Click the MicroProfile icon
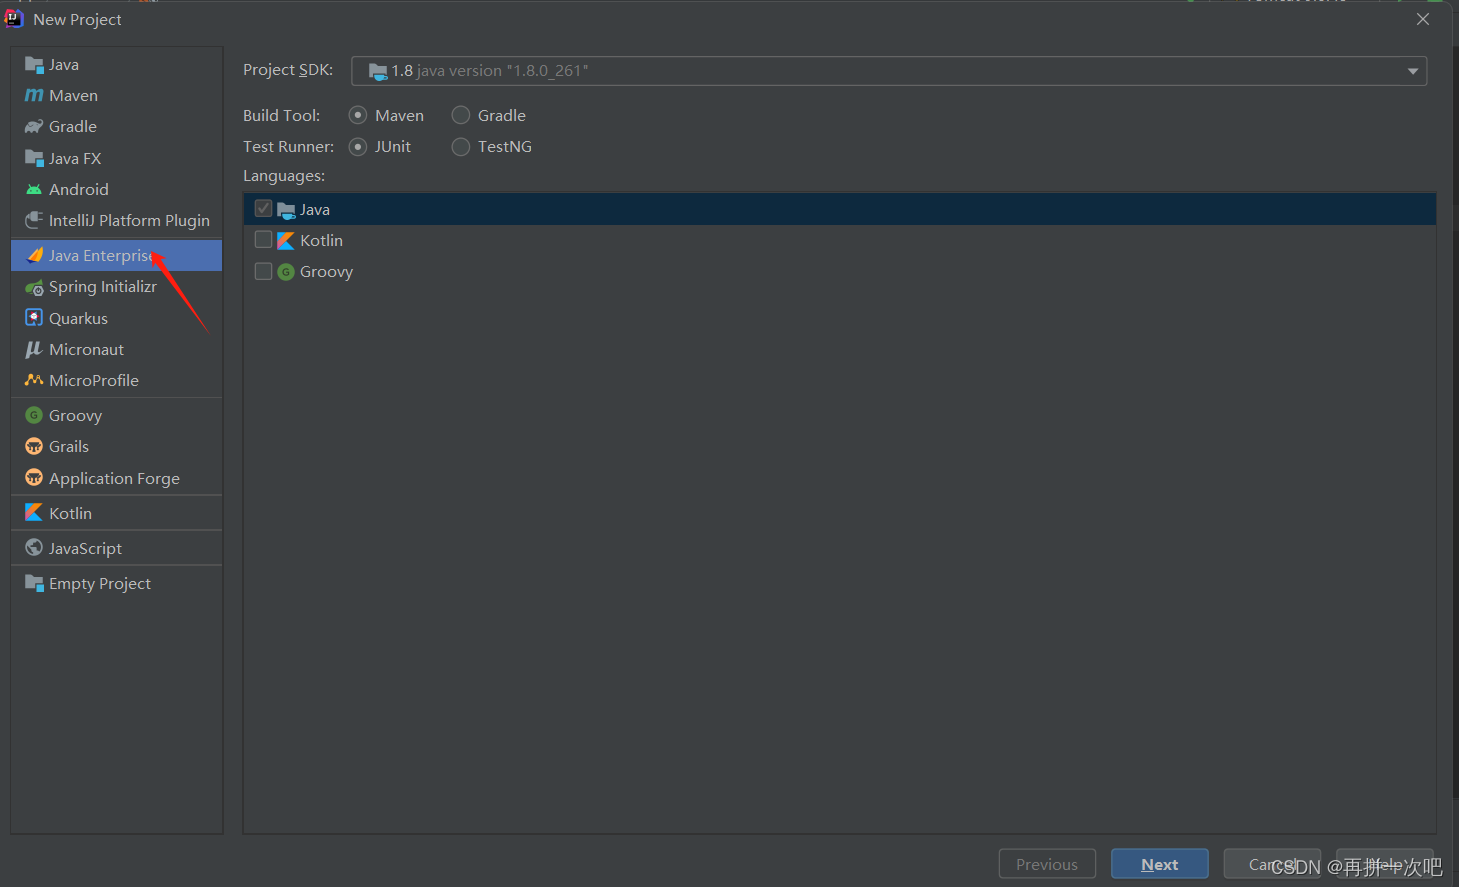Image resolution: width=1459 pixels, height=887 pixels. click(x=34, y=380)
